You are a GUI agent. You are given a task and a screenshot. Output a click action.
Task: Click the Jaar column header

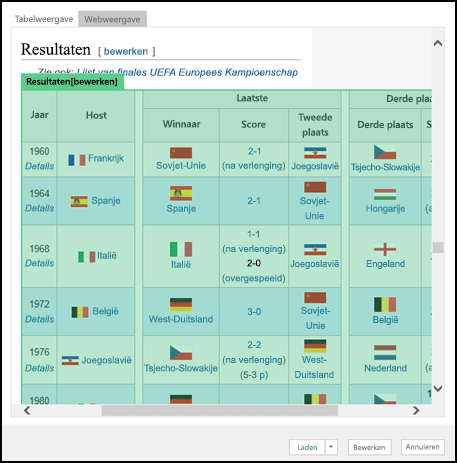[39, 115]
